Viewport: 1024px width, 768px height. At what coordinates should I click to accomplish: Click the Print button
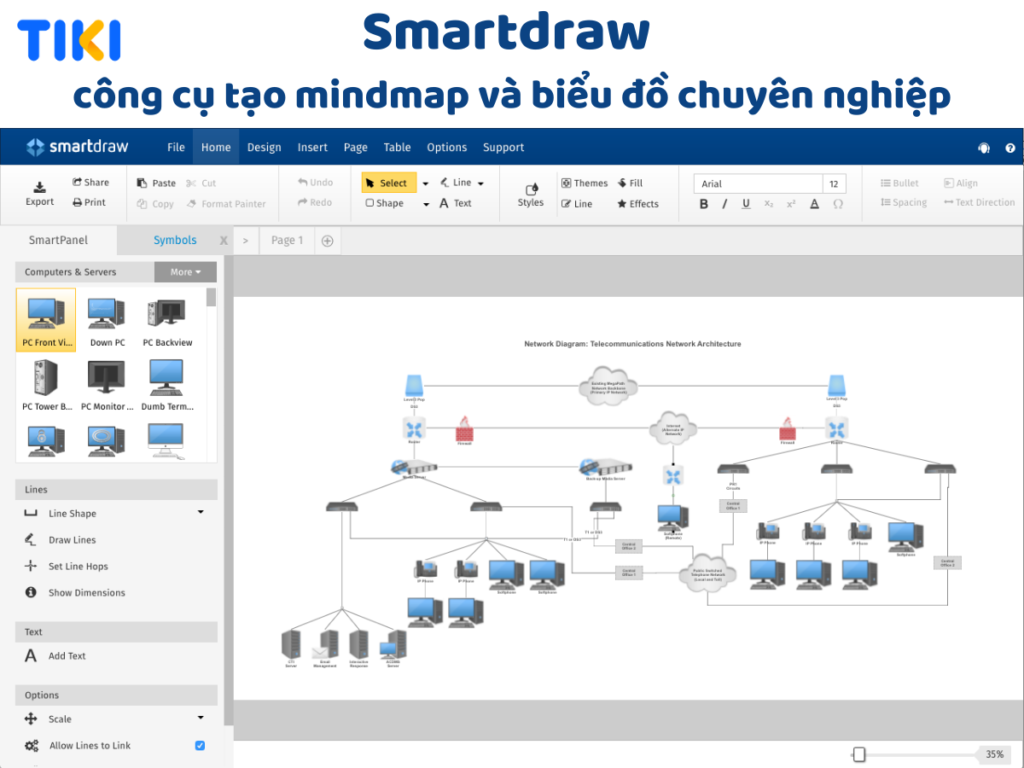tap(90, 202)
